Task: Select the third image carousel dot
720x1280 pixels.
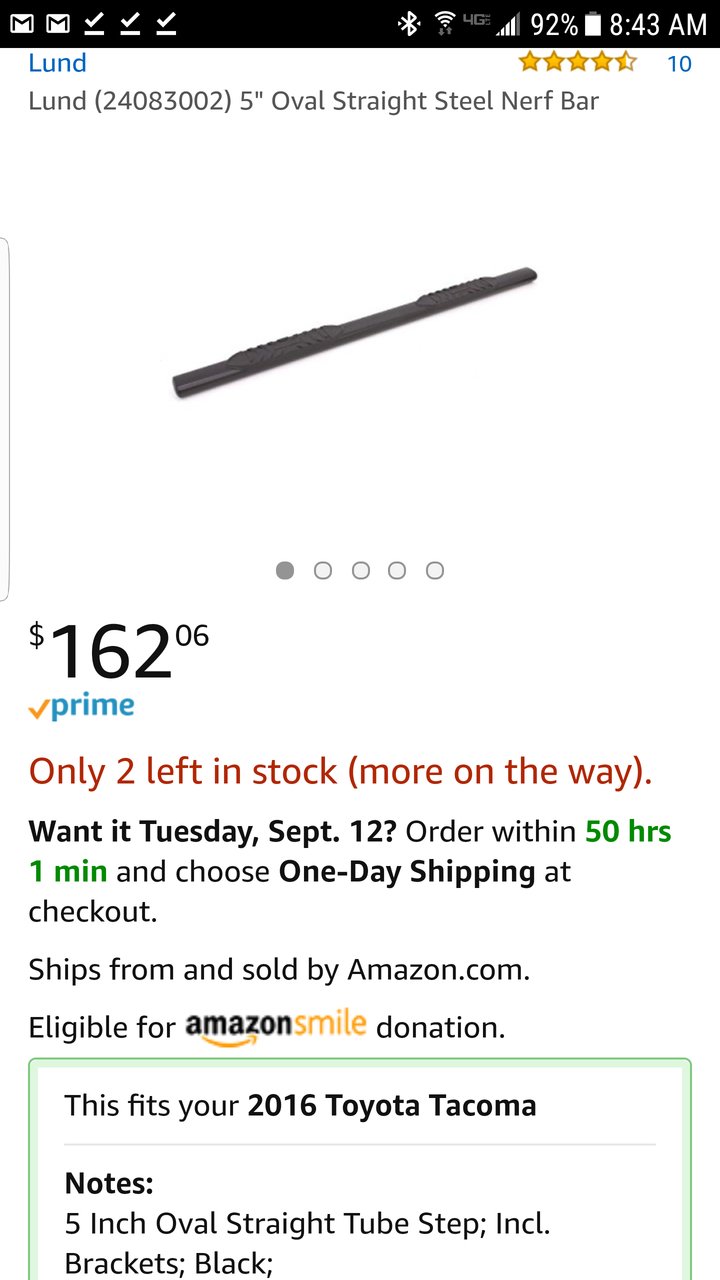Action: [x=360, y=570]
